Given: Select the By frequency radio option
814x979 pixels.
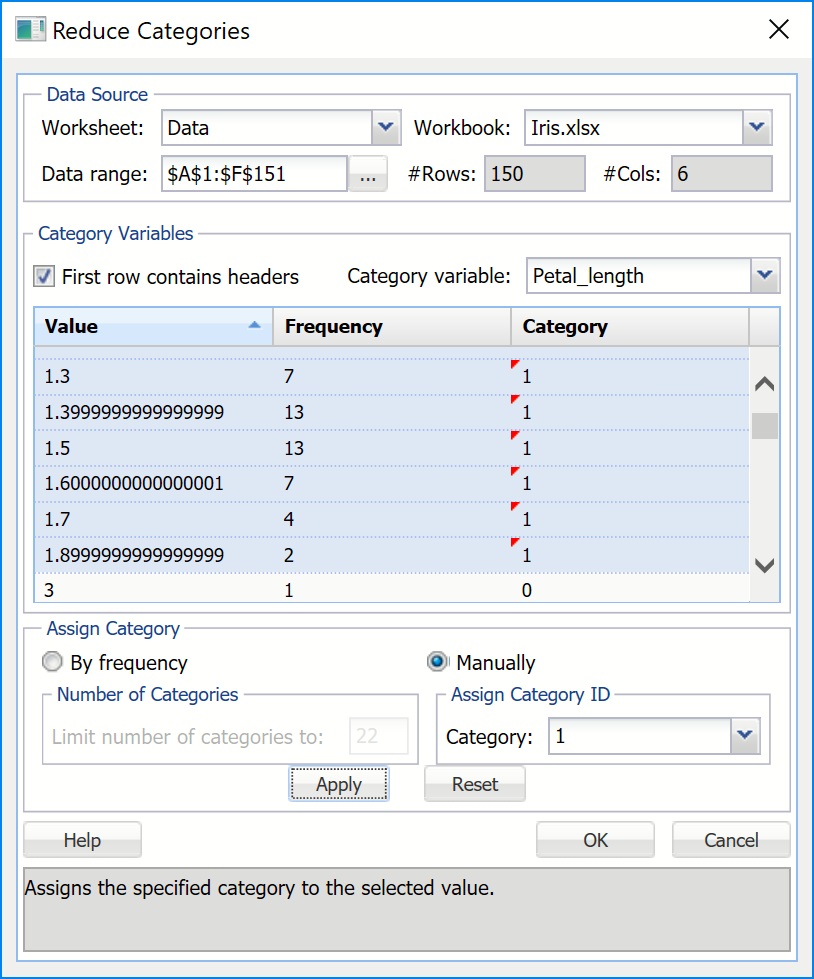Looking at the screenshot, I should coord(52,662).
